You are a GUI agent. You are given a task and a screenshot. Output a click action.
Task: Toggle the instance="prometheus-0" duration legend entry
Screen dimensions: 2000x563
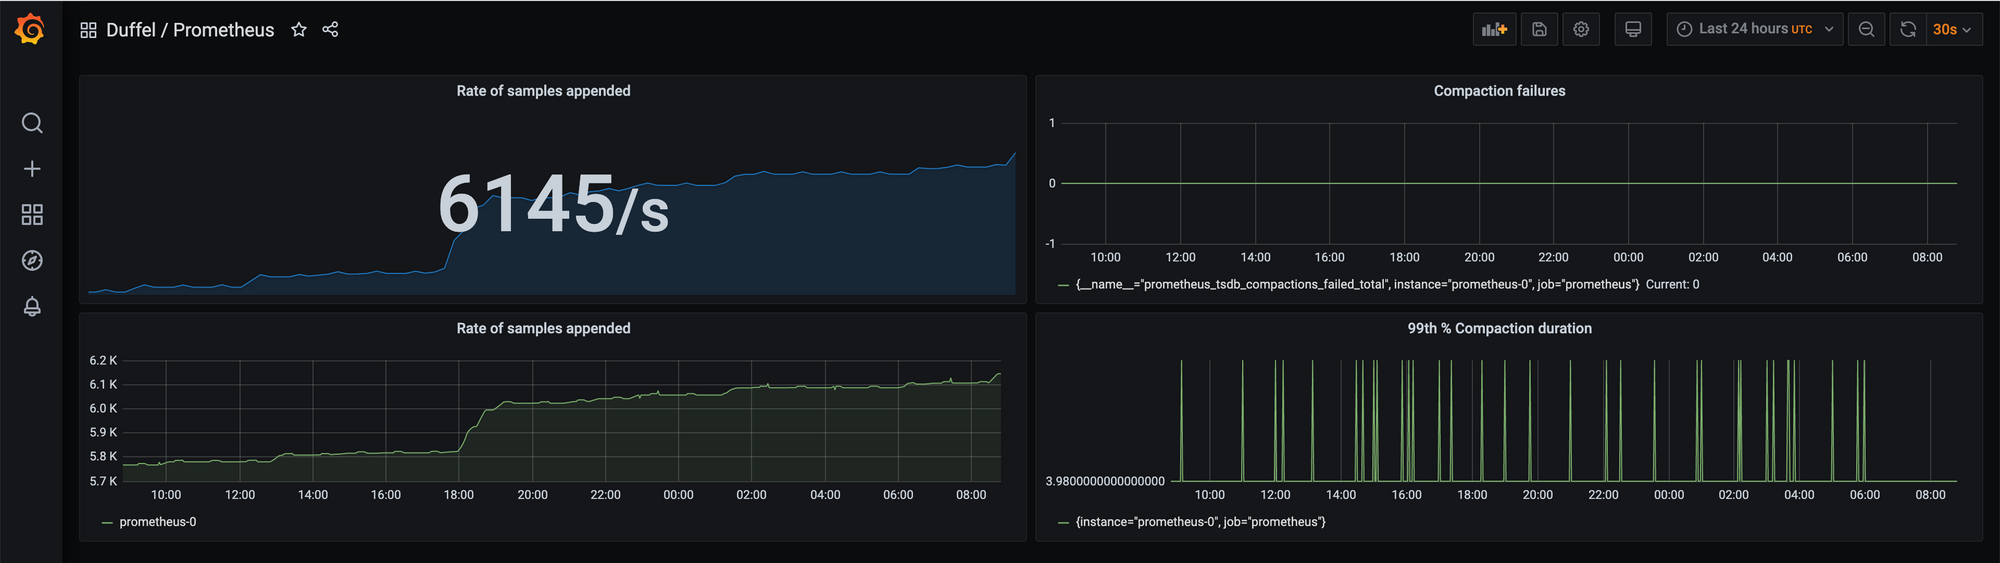[1200, 522]
